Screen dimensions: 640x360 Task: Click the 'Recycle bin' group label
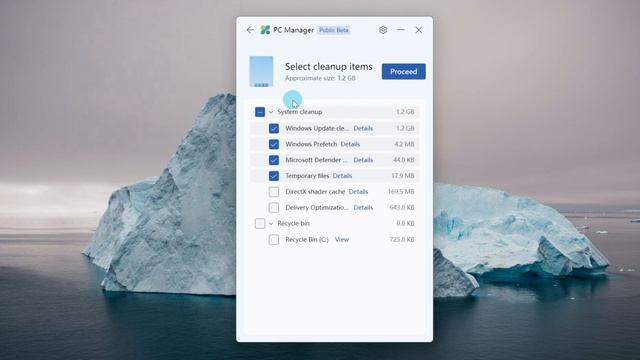tap(293, 223)
